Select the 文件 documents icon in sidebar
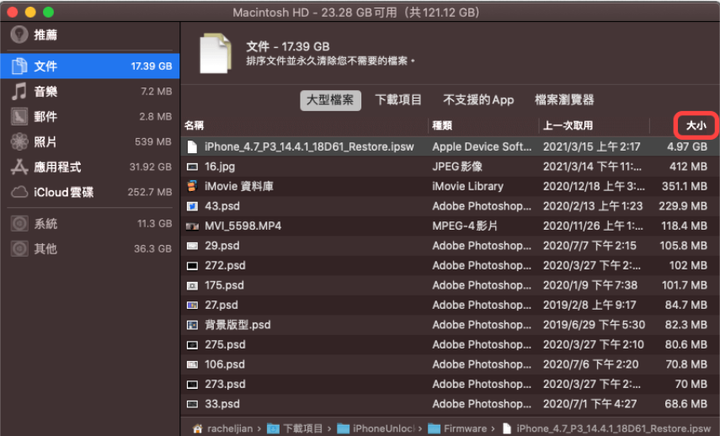The image size is (720, 436). tap(19, 66)
